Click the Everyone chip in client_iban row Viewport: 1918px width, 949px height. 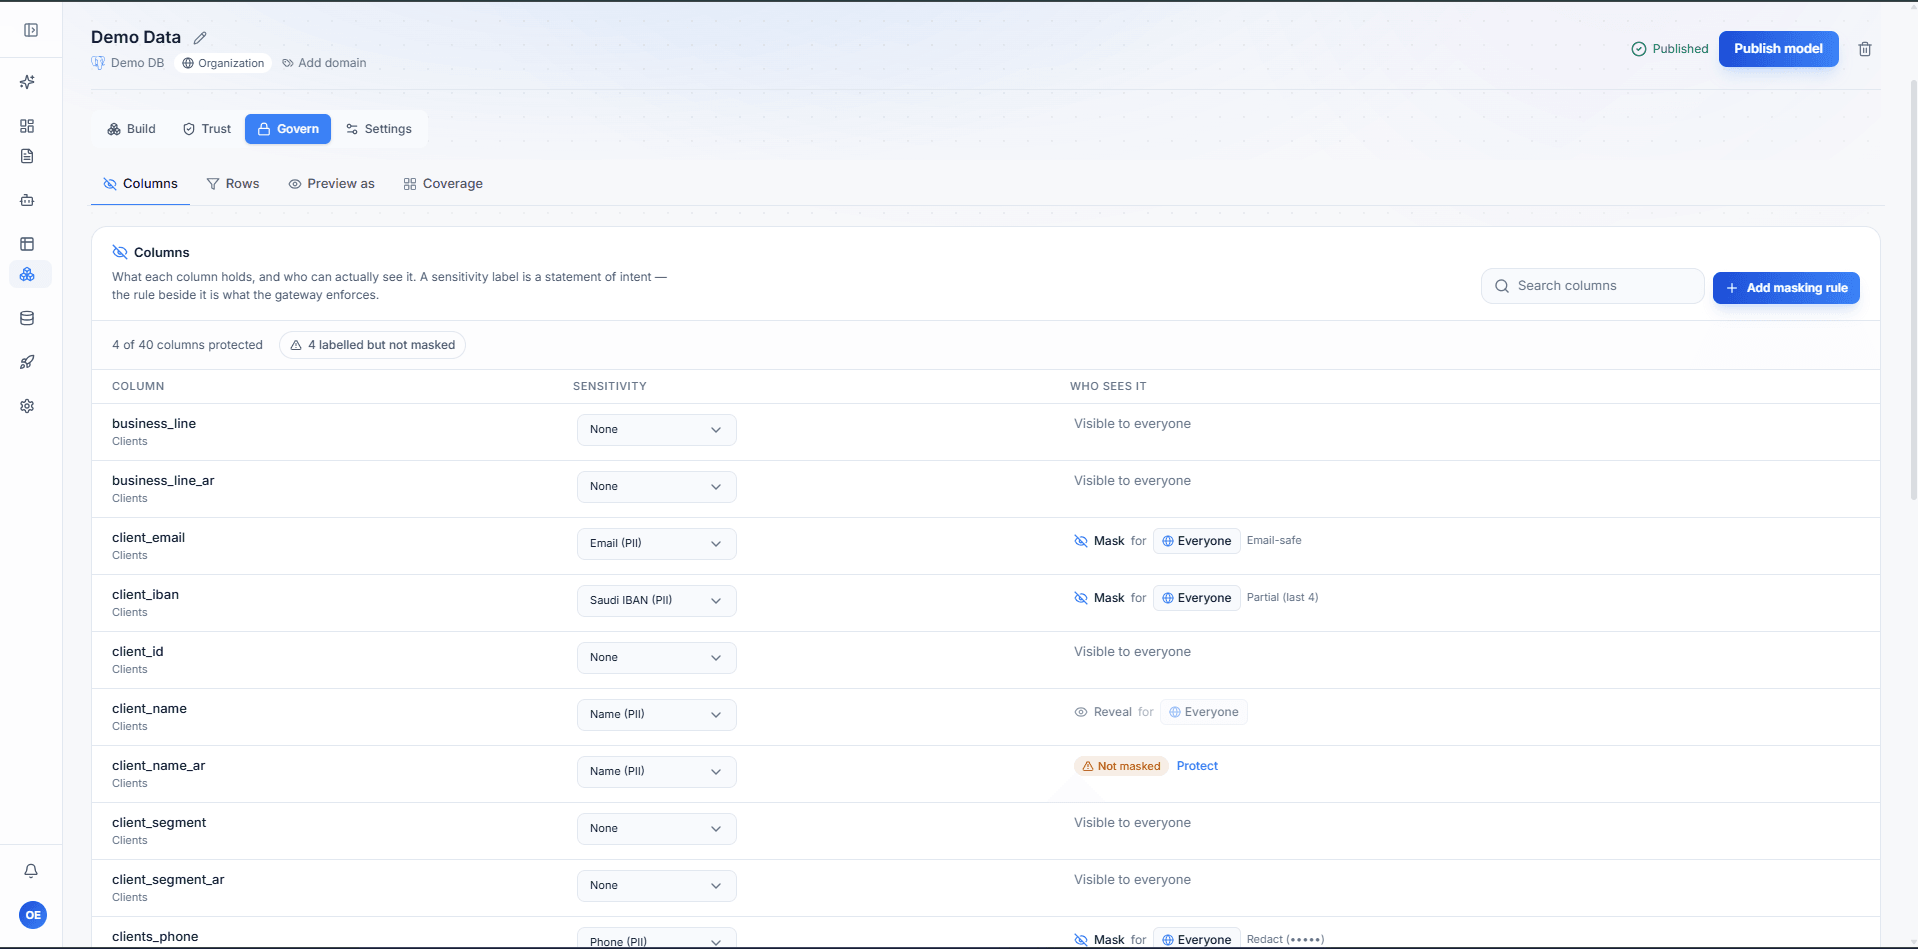[x=1197, y=598]
